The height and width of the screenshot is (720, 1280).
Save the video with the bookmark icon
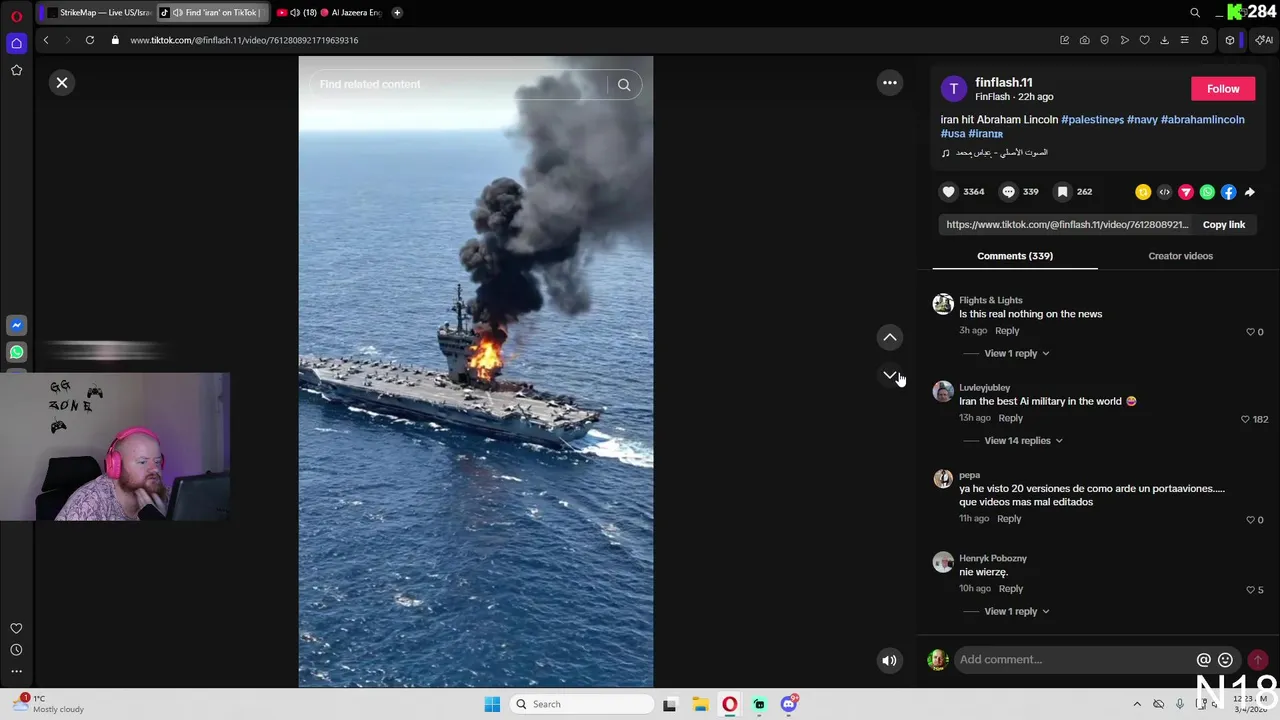[1062, 191]
